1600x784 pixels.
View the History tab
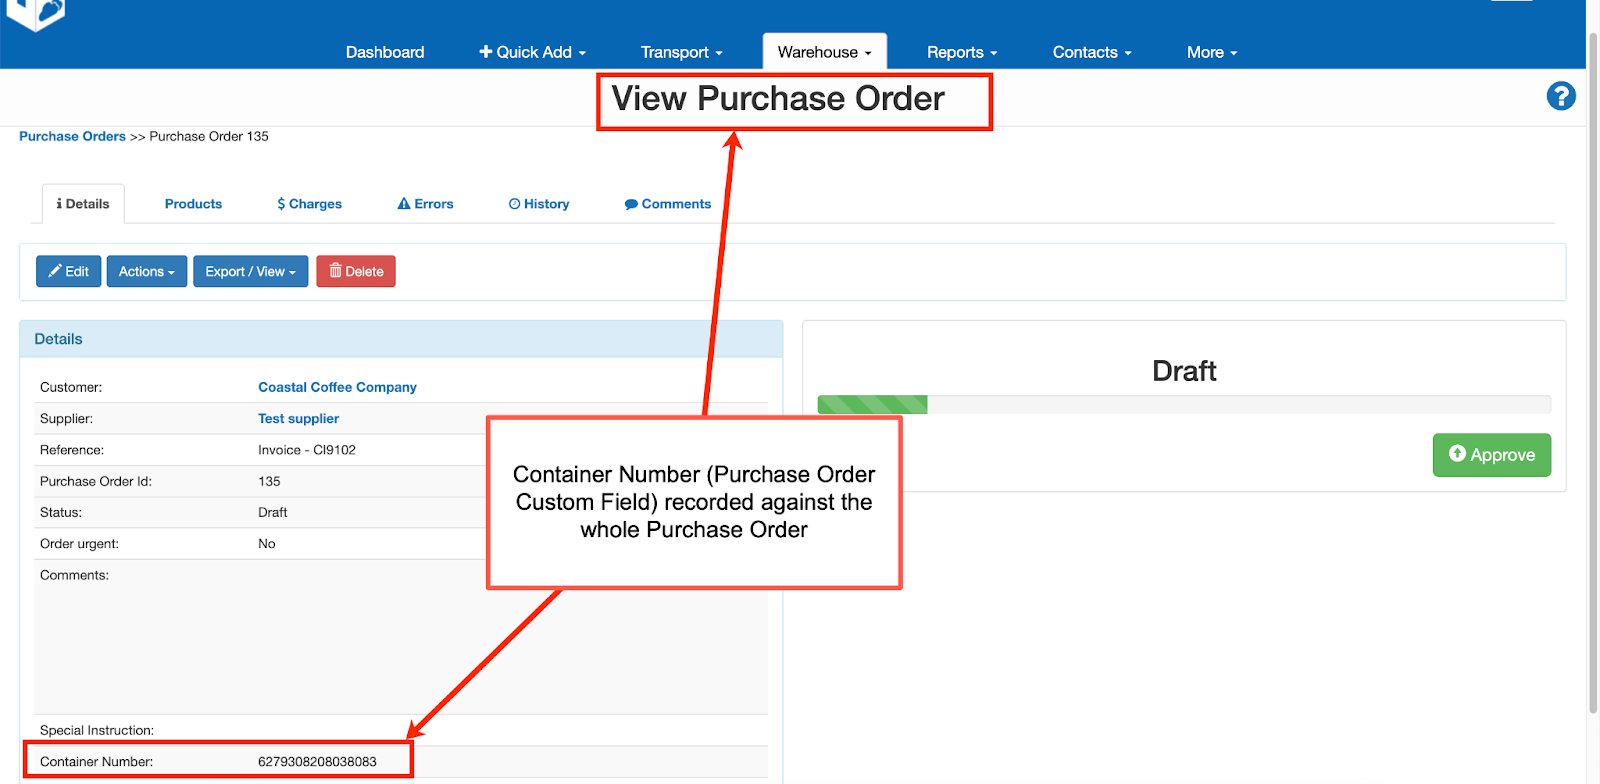[539, 204]
